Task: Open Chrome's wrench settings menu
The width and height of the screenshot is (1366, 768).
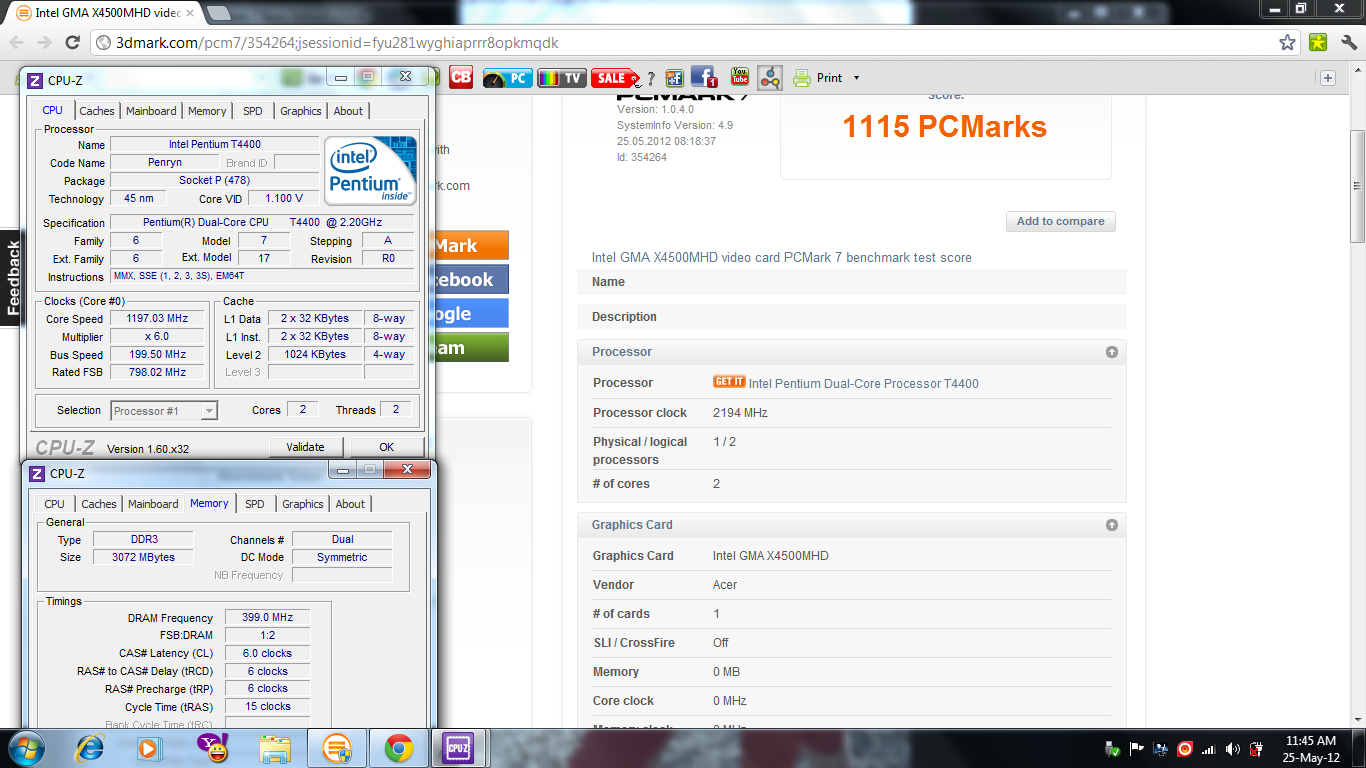Action: tap(1350, 42)
